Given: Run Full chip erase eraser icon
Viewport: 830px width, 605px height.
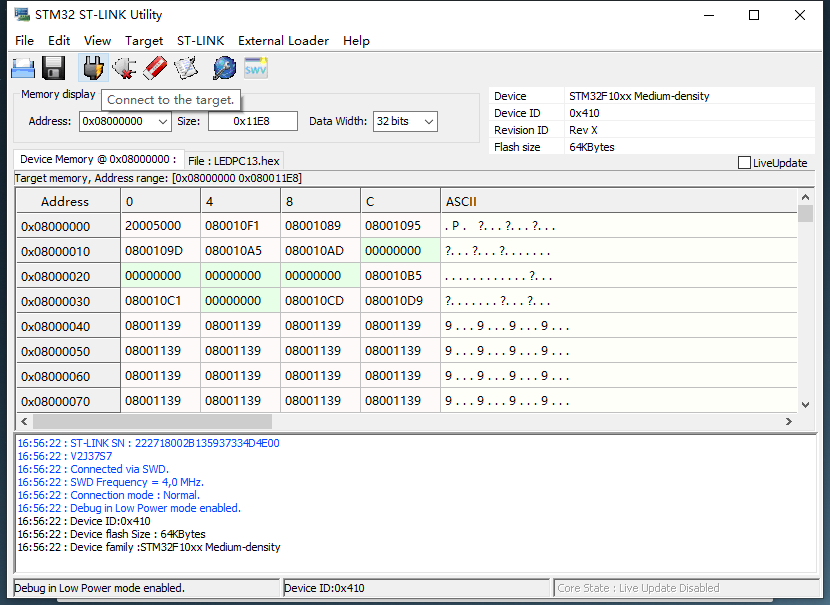Looking at the screenshot, I should (155, 68).
